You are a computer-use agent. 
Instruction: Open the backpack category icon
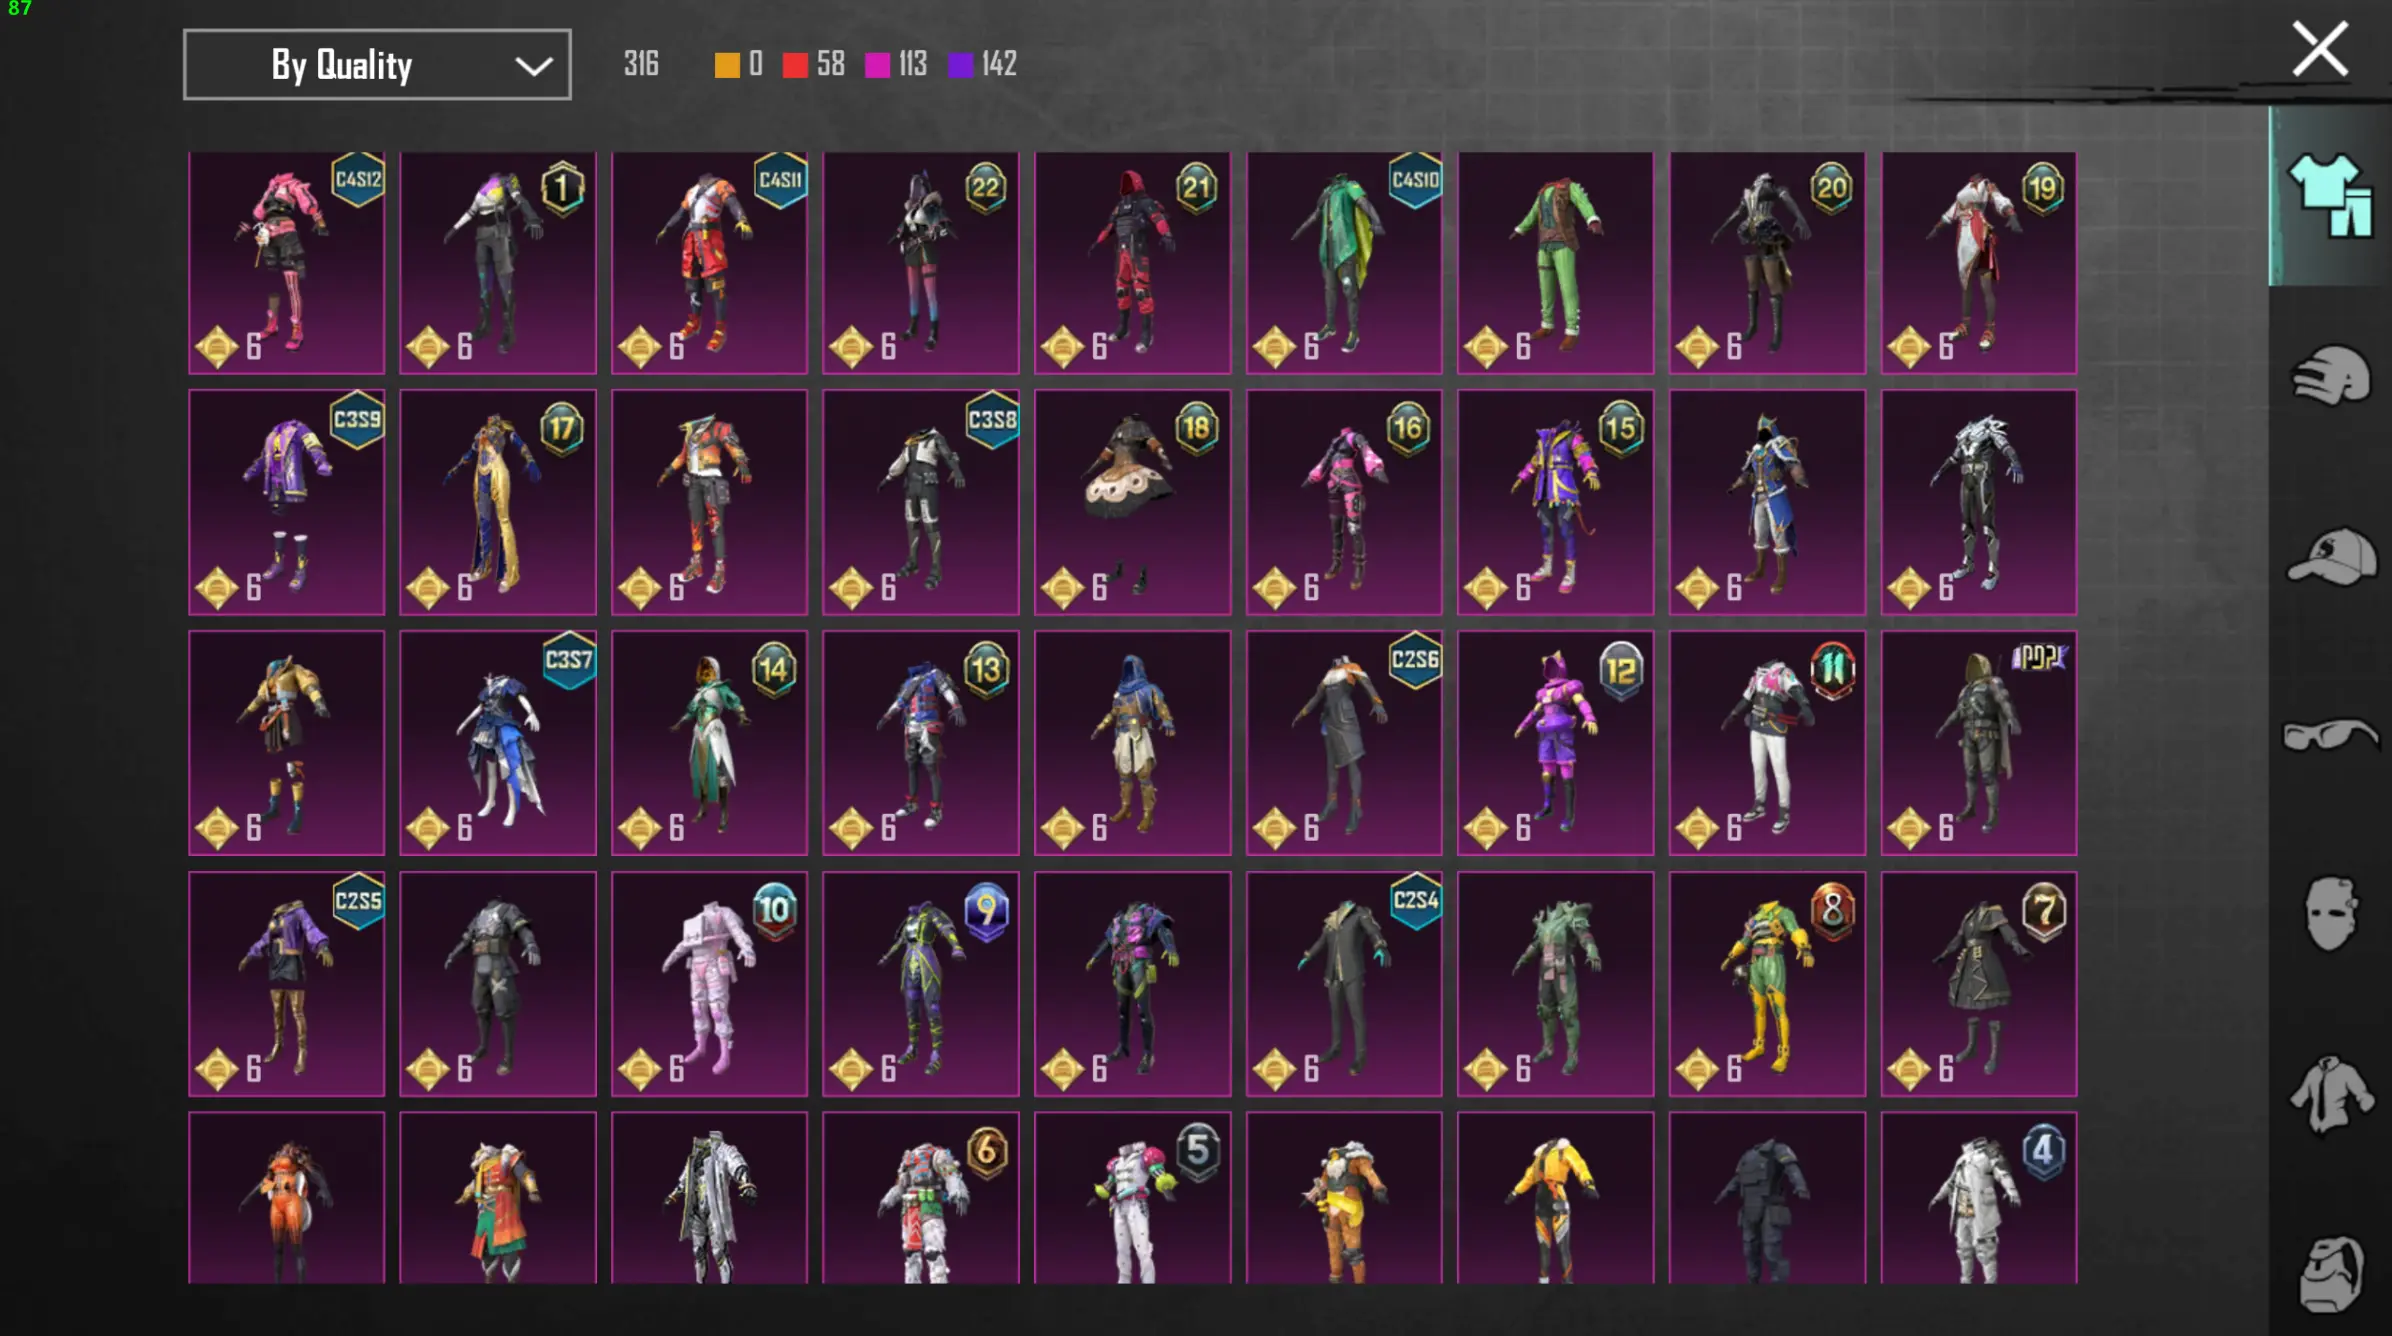[2330, 1274]
